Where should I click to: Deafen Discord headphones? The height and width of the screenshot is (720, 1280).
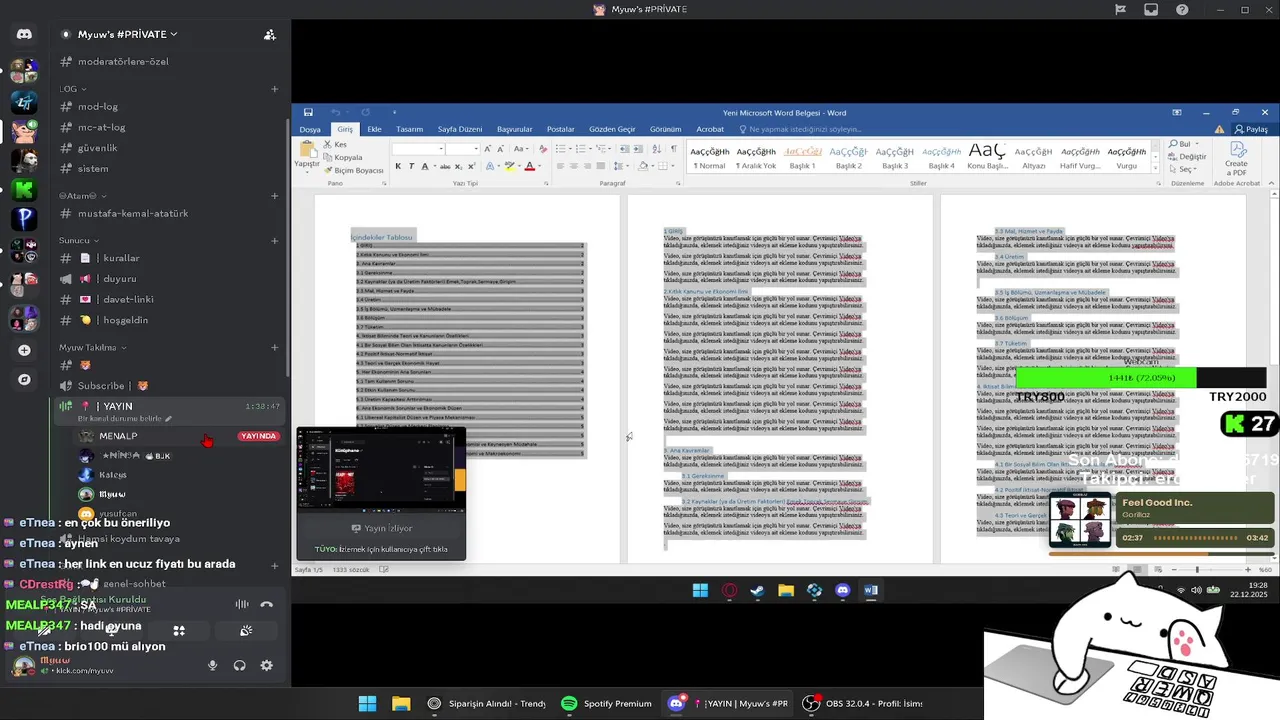click(x=239, y=665)
